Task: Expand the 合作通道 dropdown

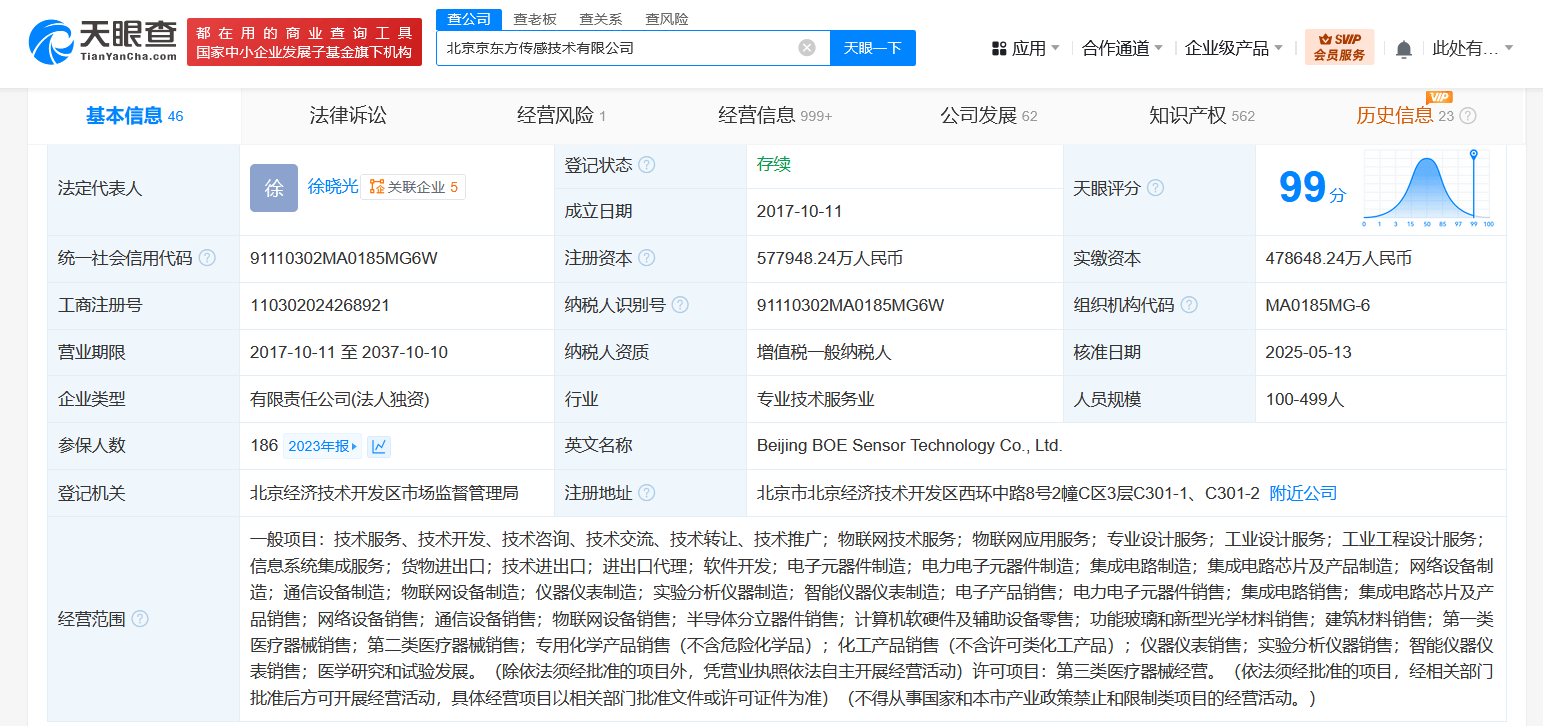Action: (1122, 48)
